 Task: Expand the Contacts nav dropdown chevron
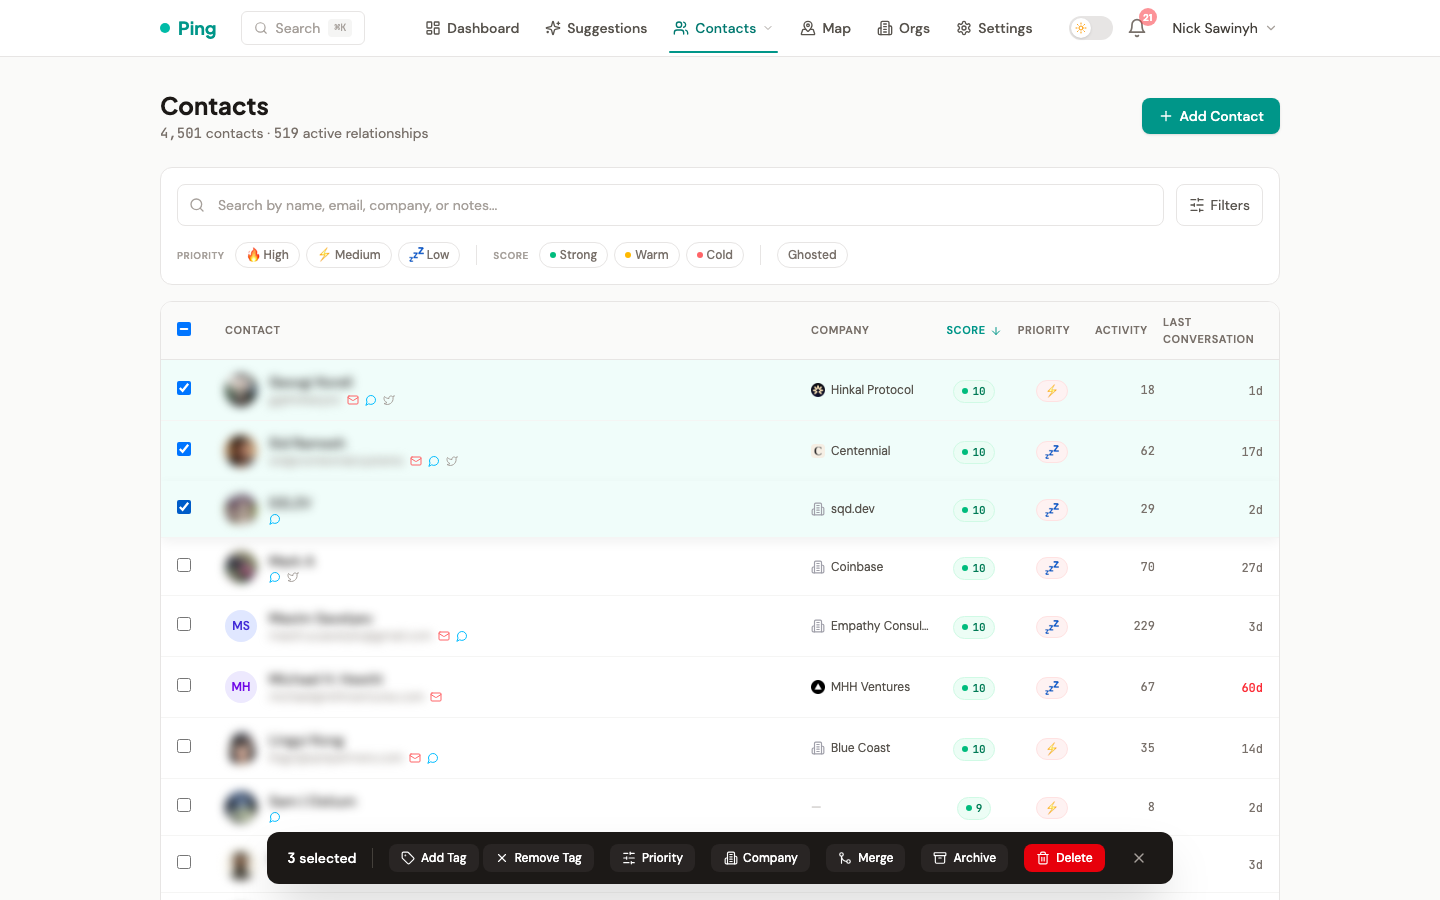[x=768, y=28]
